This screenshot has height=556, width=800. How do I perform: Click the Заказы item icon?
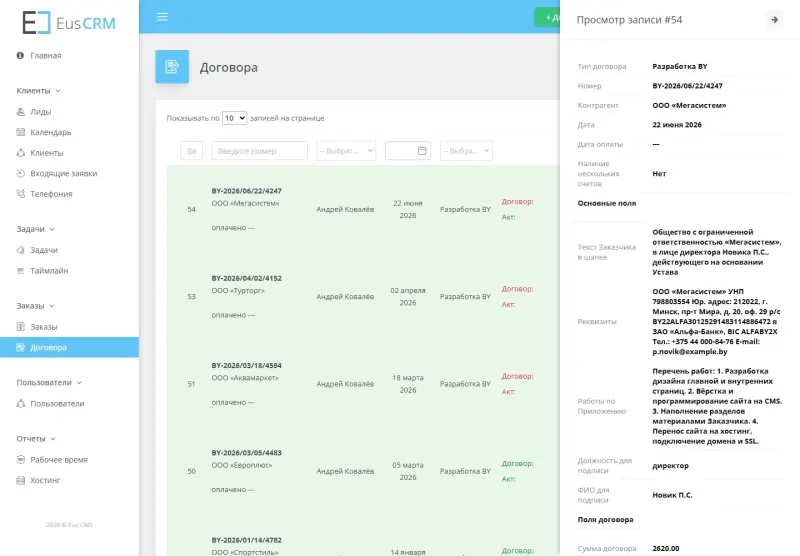point(20,327)
